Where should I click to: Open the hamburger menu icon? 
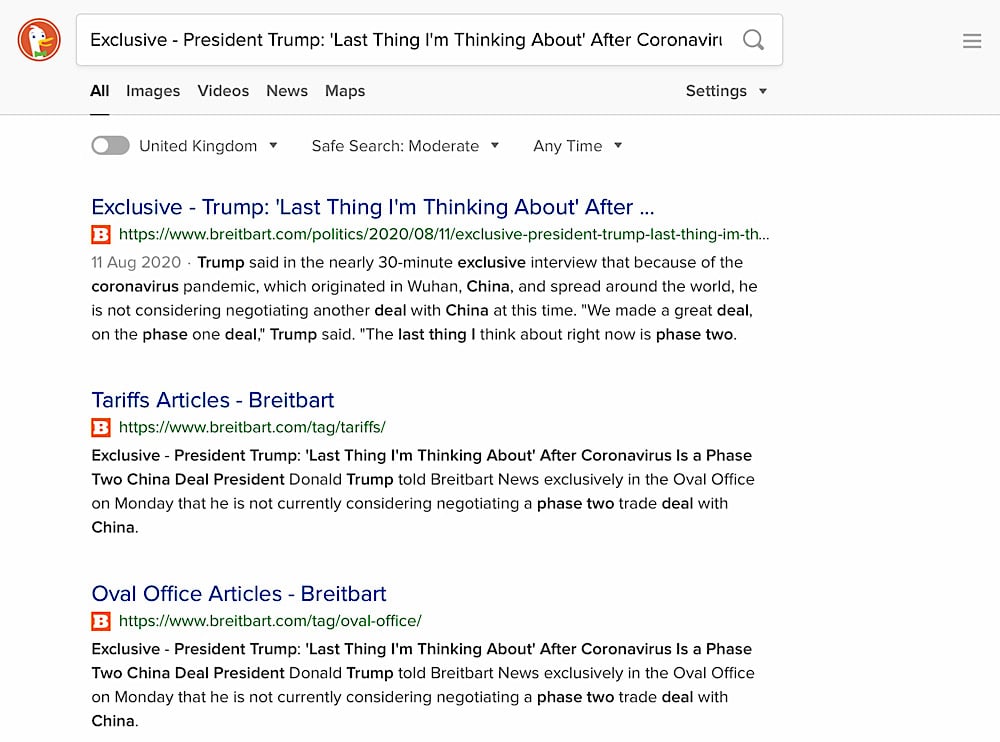pyautogui.click(x=972, y=41)
